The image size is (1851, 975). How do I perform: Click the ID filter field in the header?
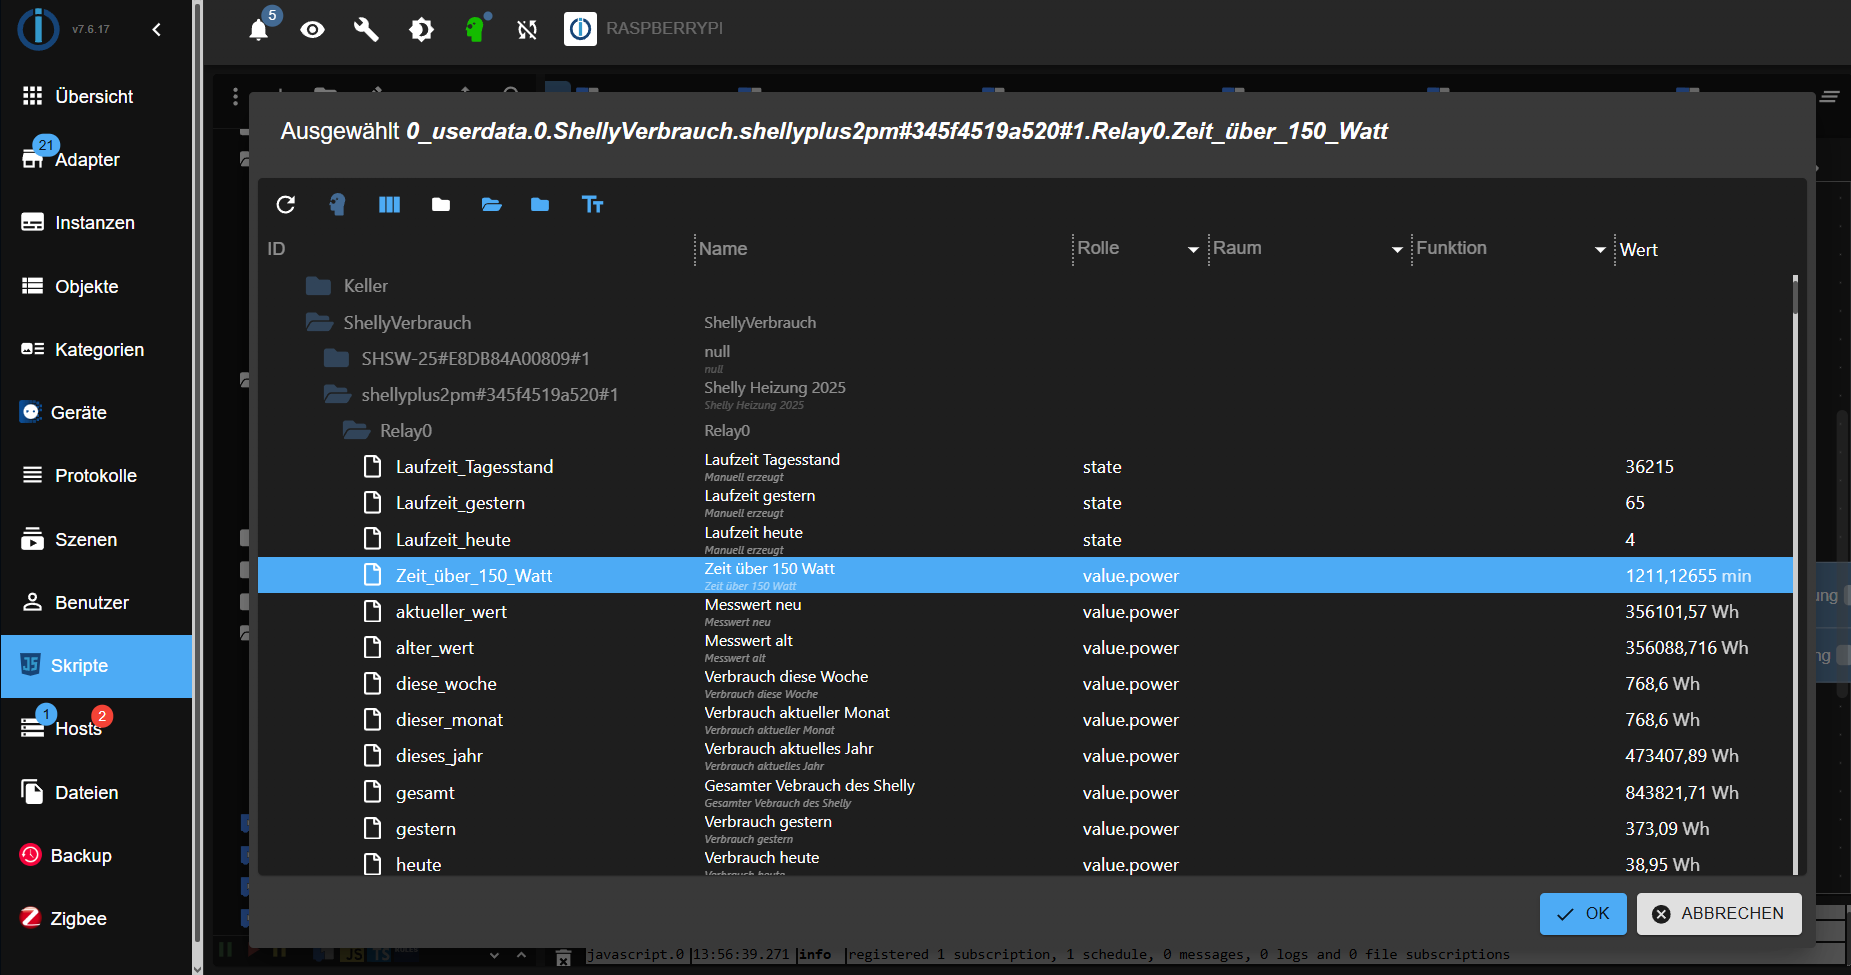(476, 249)
